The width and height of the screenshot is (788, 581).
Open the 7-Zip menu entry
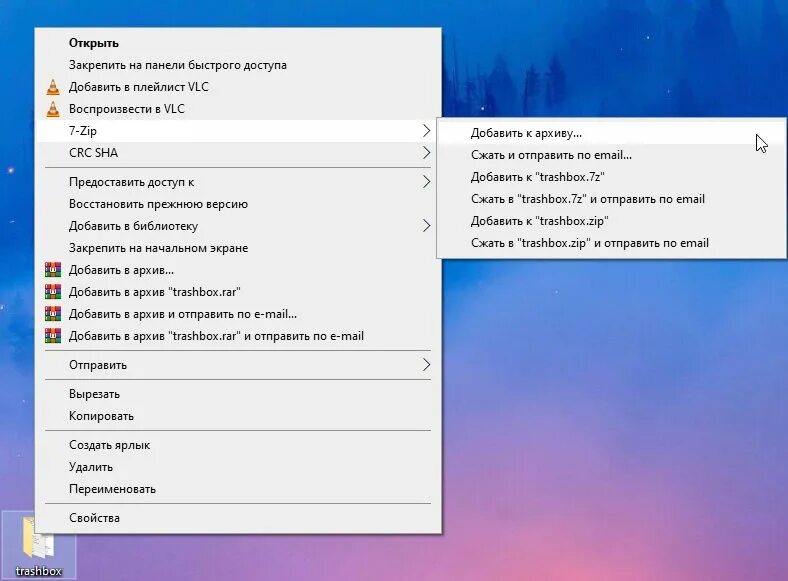[238, 131]
